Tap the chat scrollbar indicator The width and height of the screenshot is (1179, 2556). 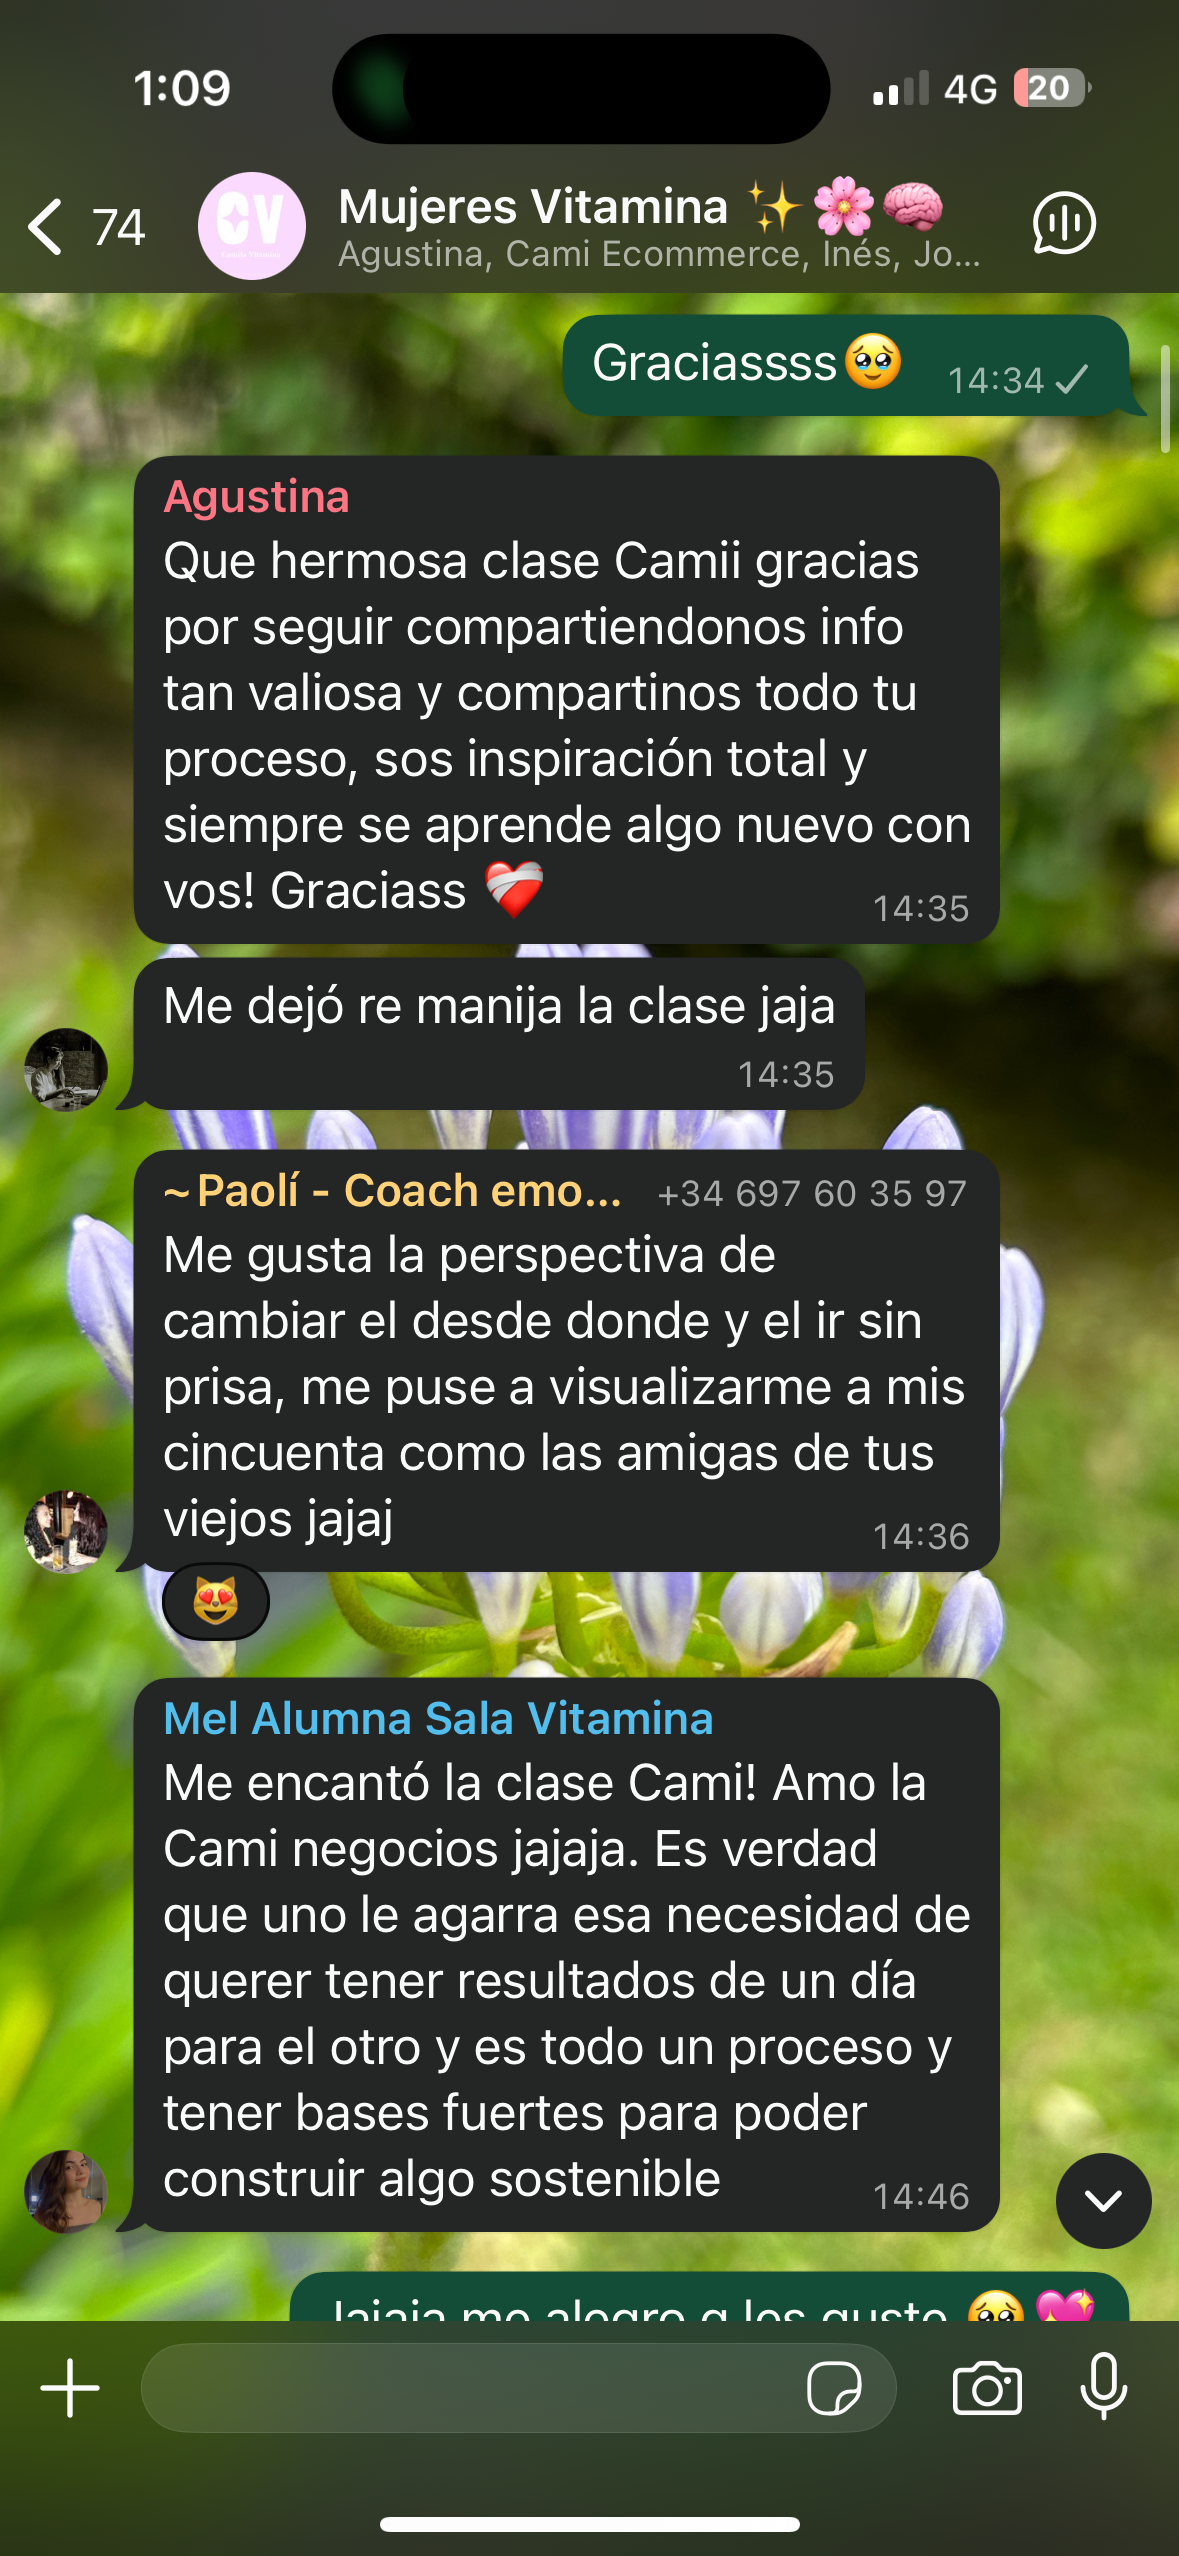(1165, 399)
